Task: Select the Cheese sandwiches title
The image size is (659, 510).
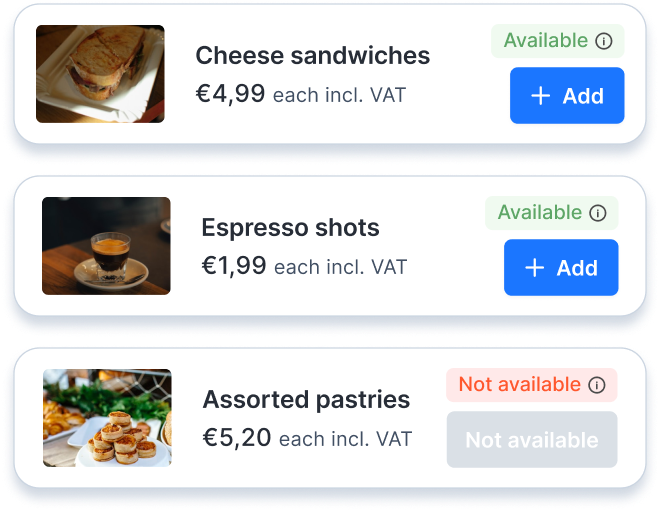Action: 312,55
